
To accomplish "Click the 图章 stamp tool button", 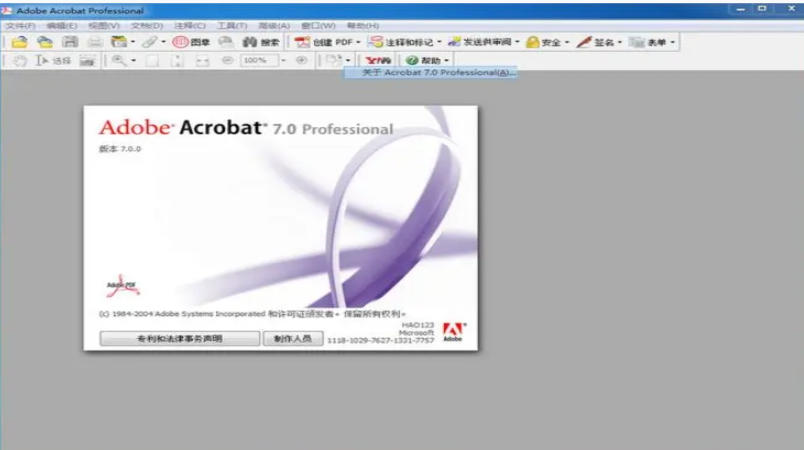I will tap(191, 42).
